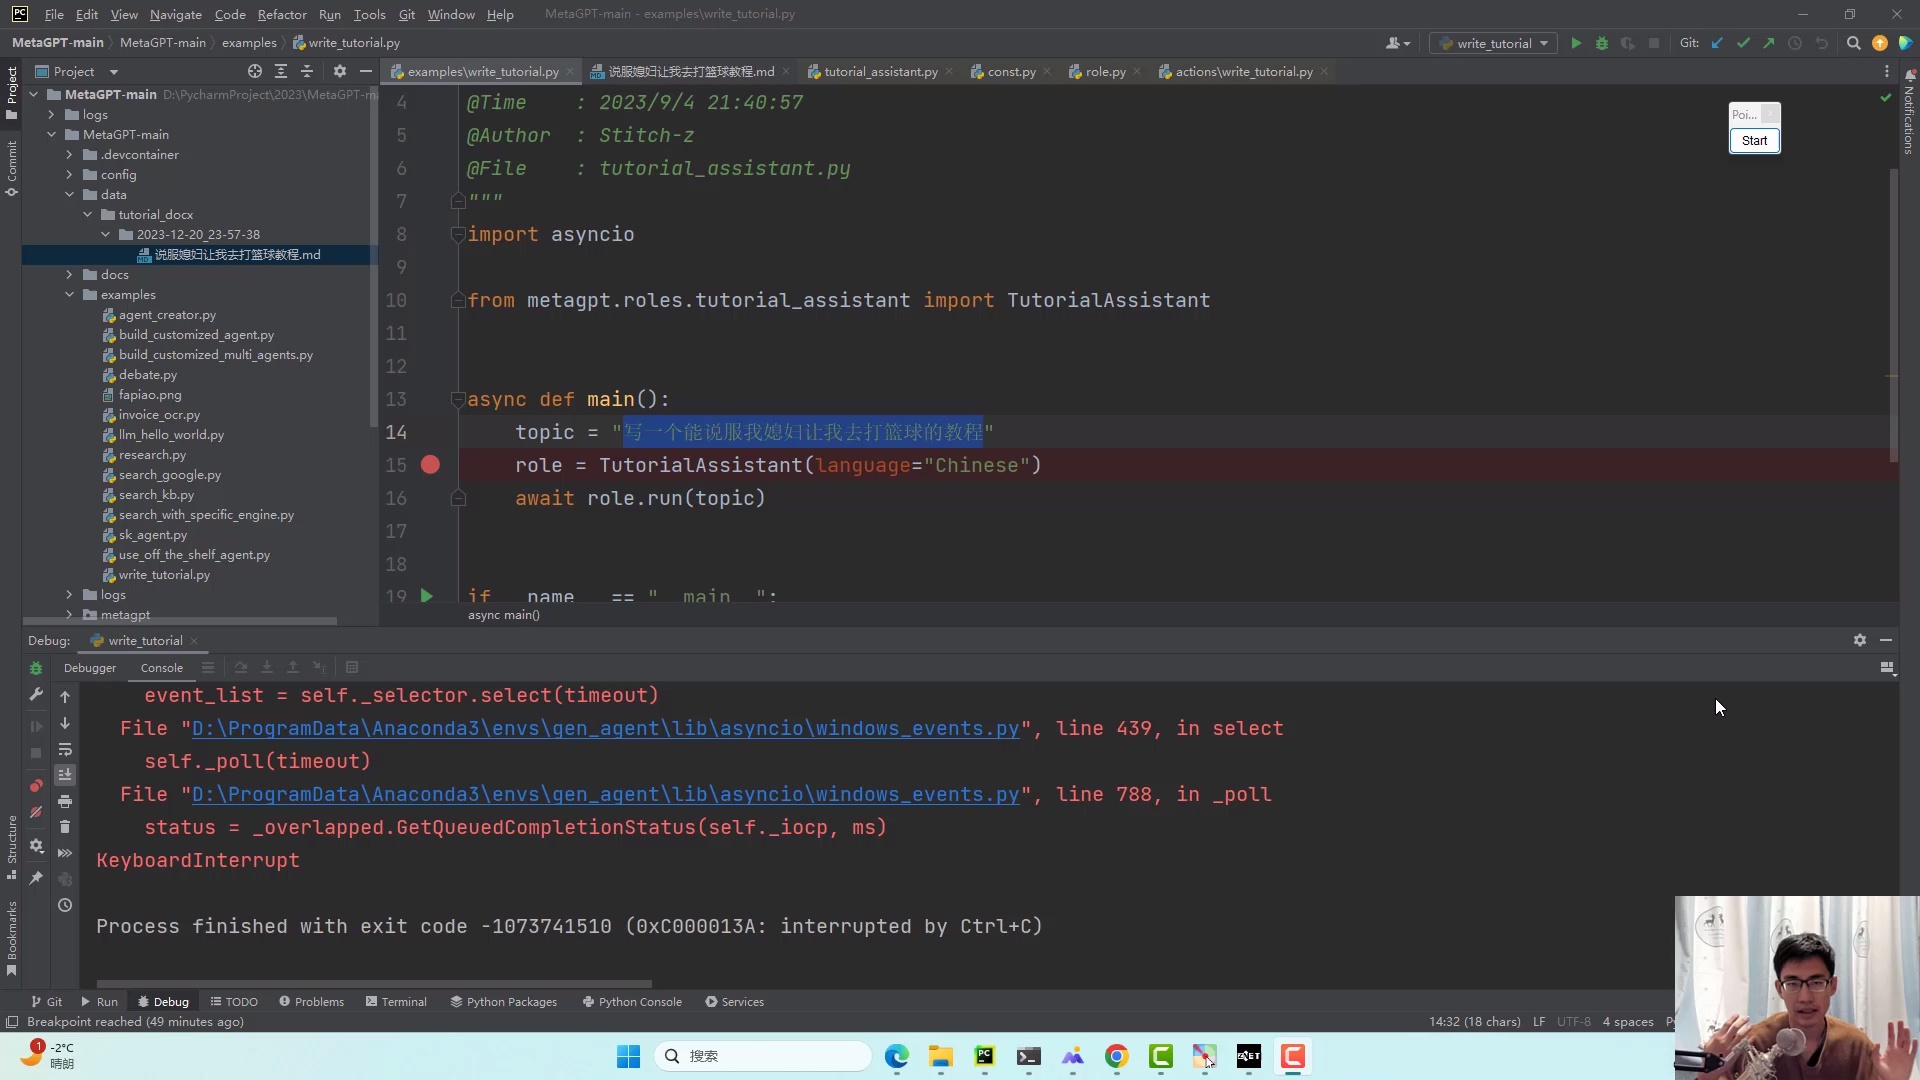The height and width of the screenshot is (1080, 1920).
Task: Open editor tabs more options kebab icon
Action: point(1887,72)
